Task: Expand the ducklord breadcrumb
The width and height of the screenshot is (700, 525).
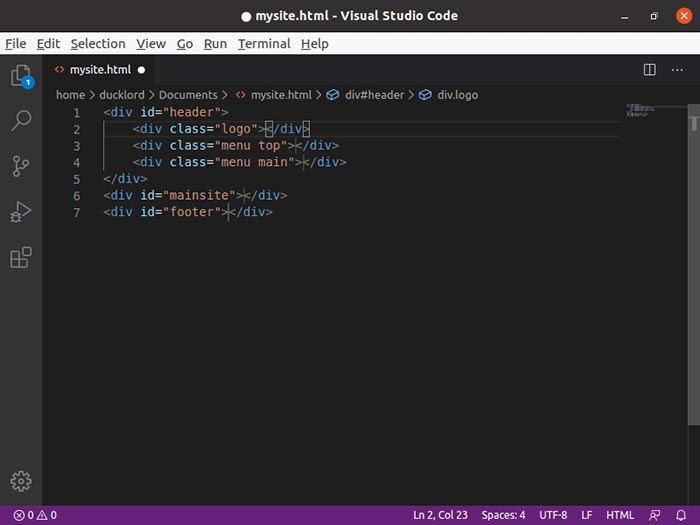Action: (122, 95)
